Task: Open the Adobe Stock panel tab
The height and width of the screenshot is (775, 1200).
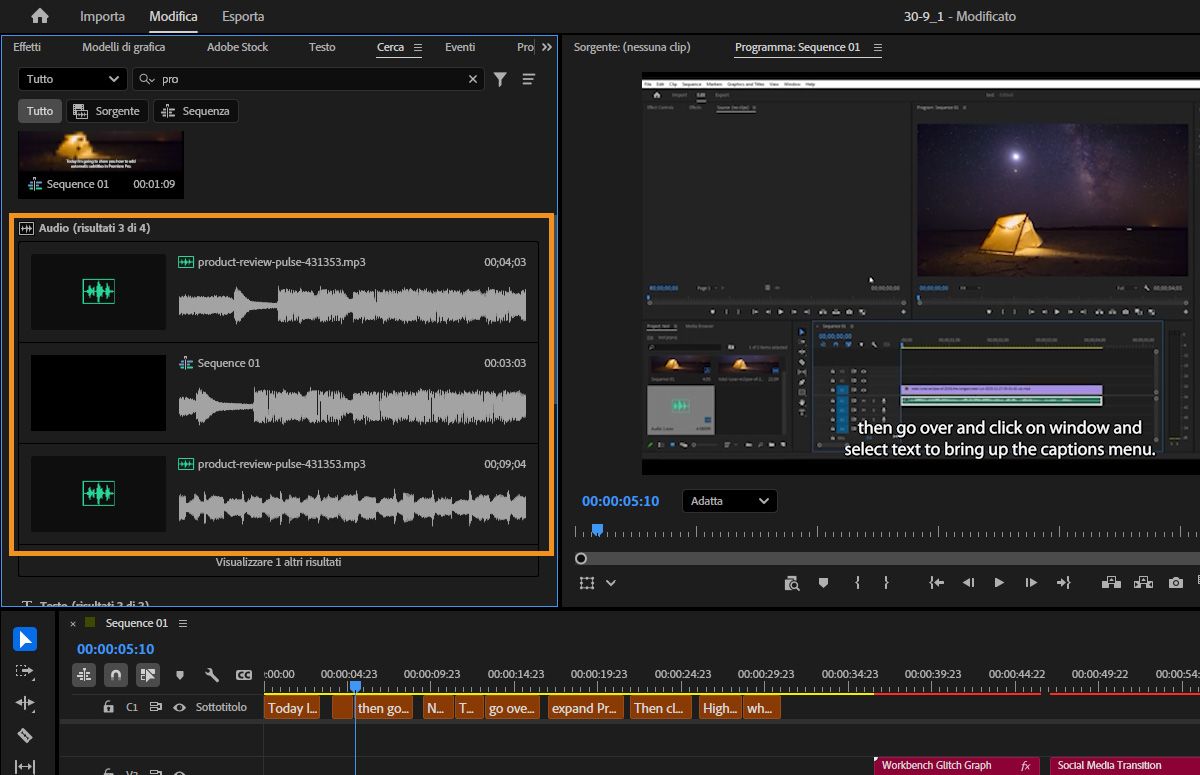Action: point(237,47)
